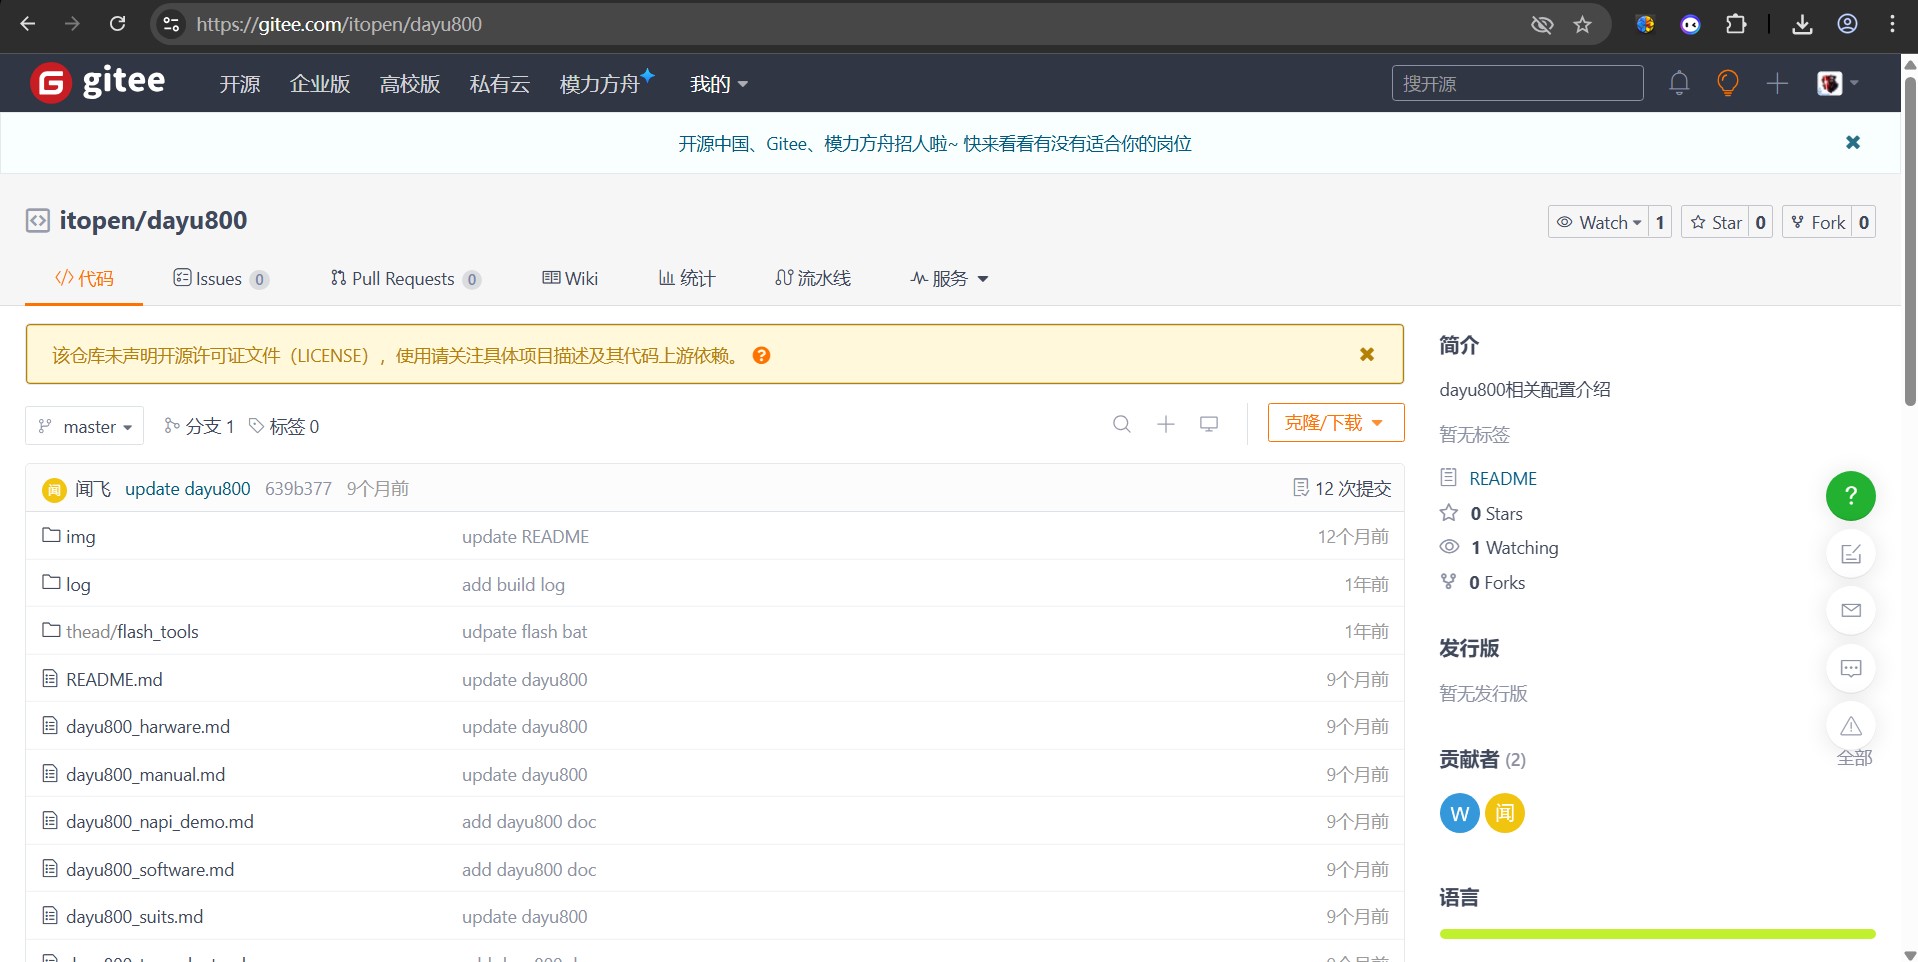Click the green question mark help button
The image size is (1918, 962).
tap(1850, 496)
